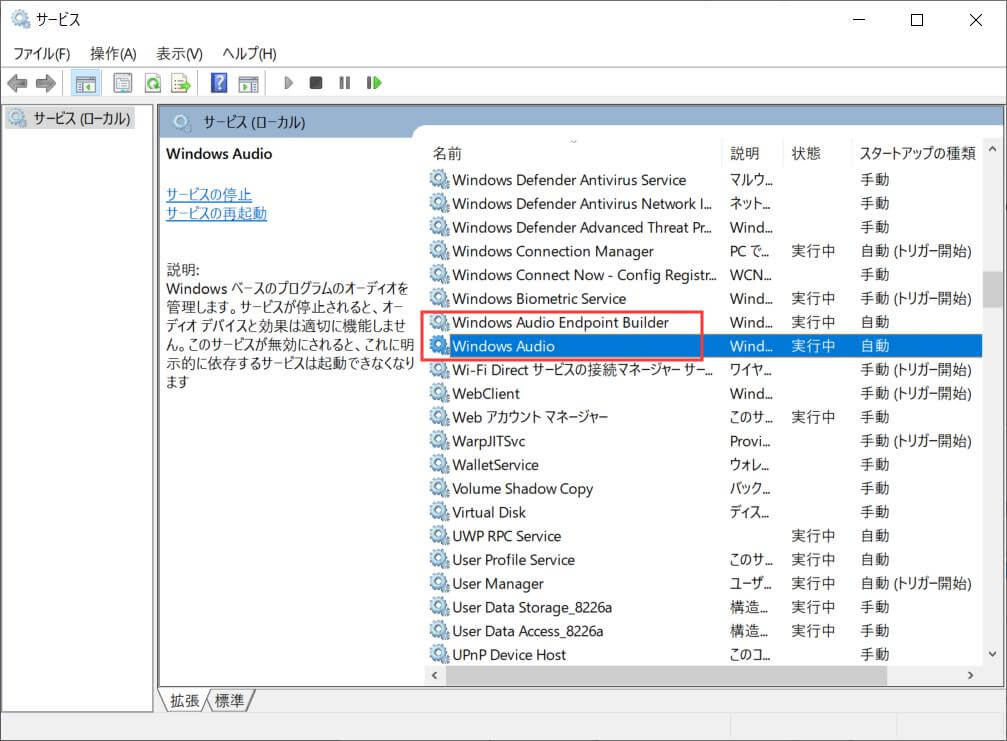Click the Pause Service icon

click(x=345, y=83)
